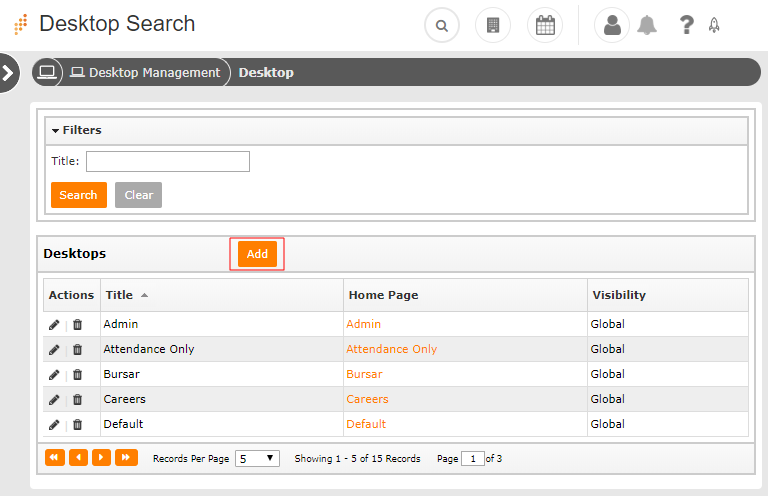The image size is (768, 496).
Task: Click the user profile icon
Action: (x=612, y=26)
